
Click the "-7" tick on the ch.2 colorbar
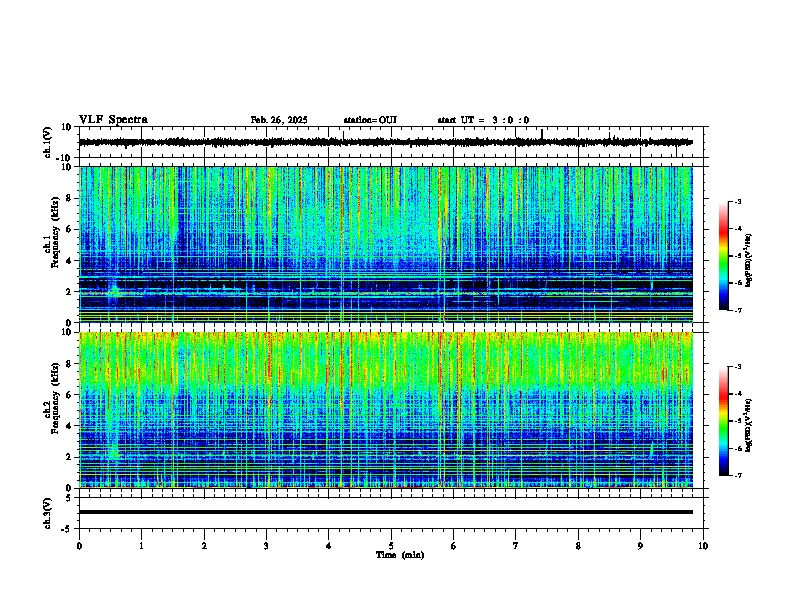tap(737, 475)
